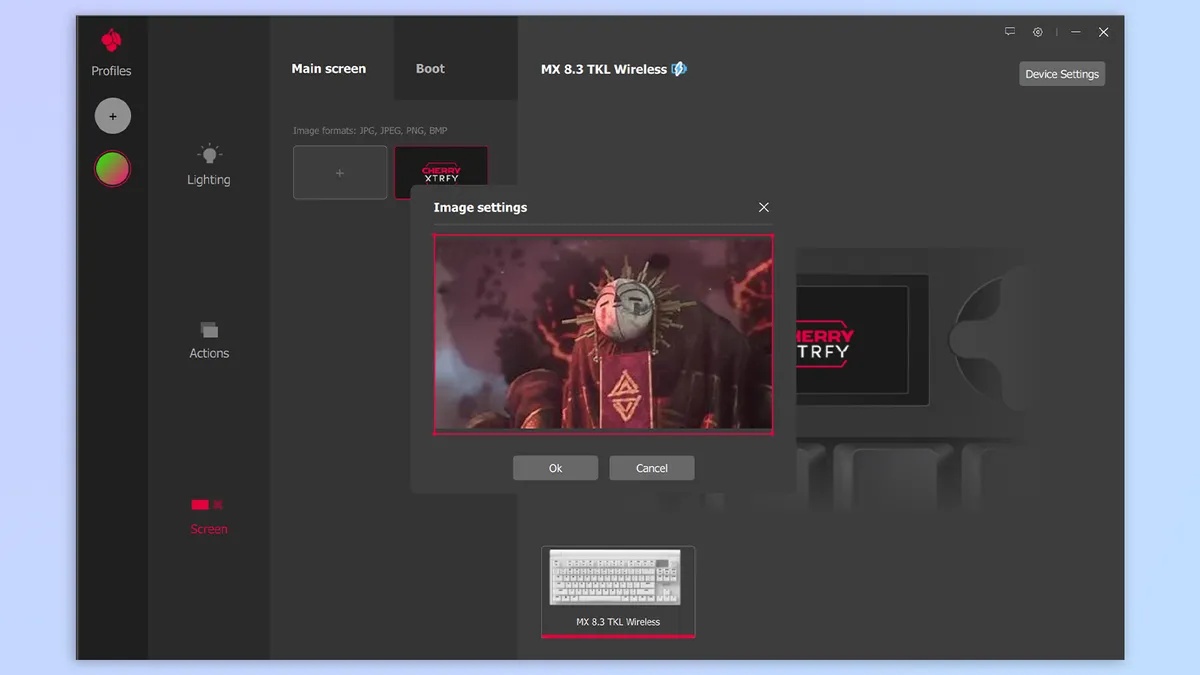
Task: Open Device Settings
Action: (1061, 74)
